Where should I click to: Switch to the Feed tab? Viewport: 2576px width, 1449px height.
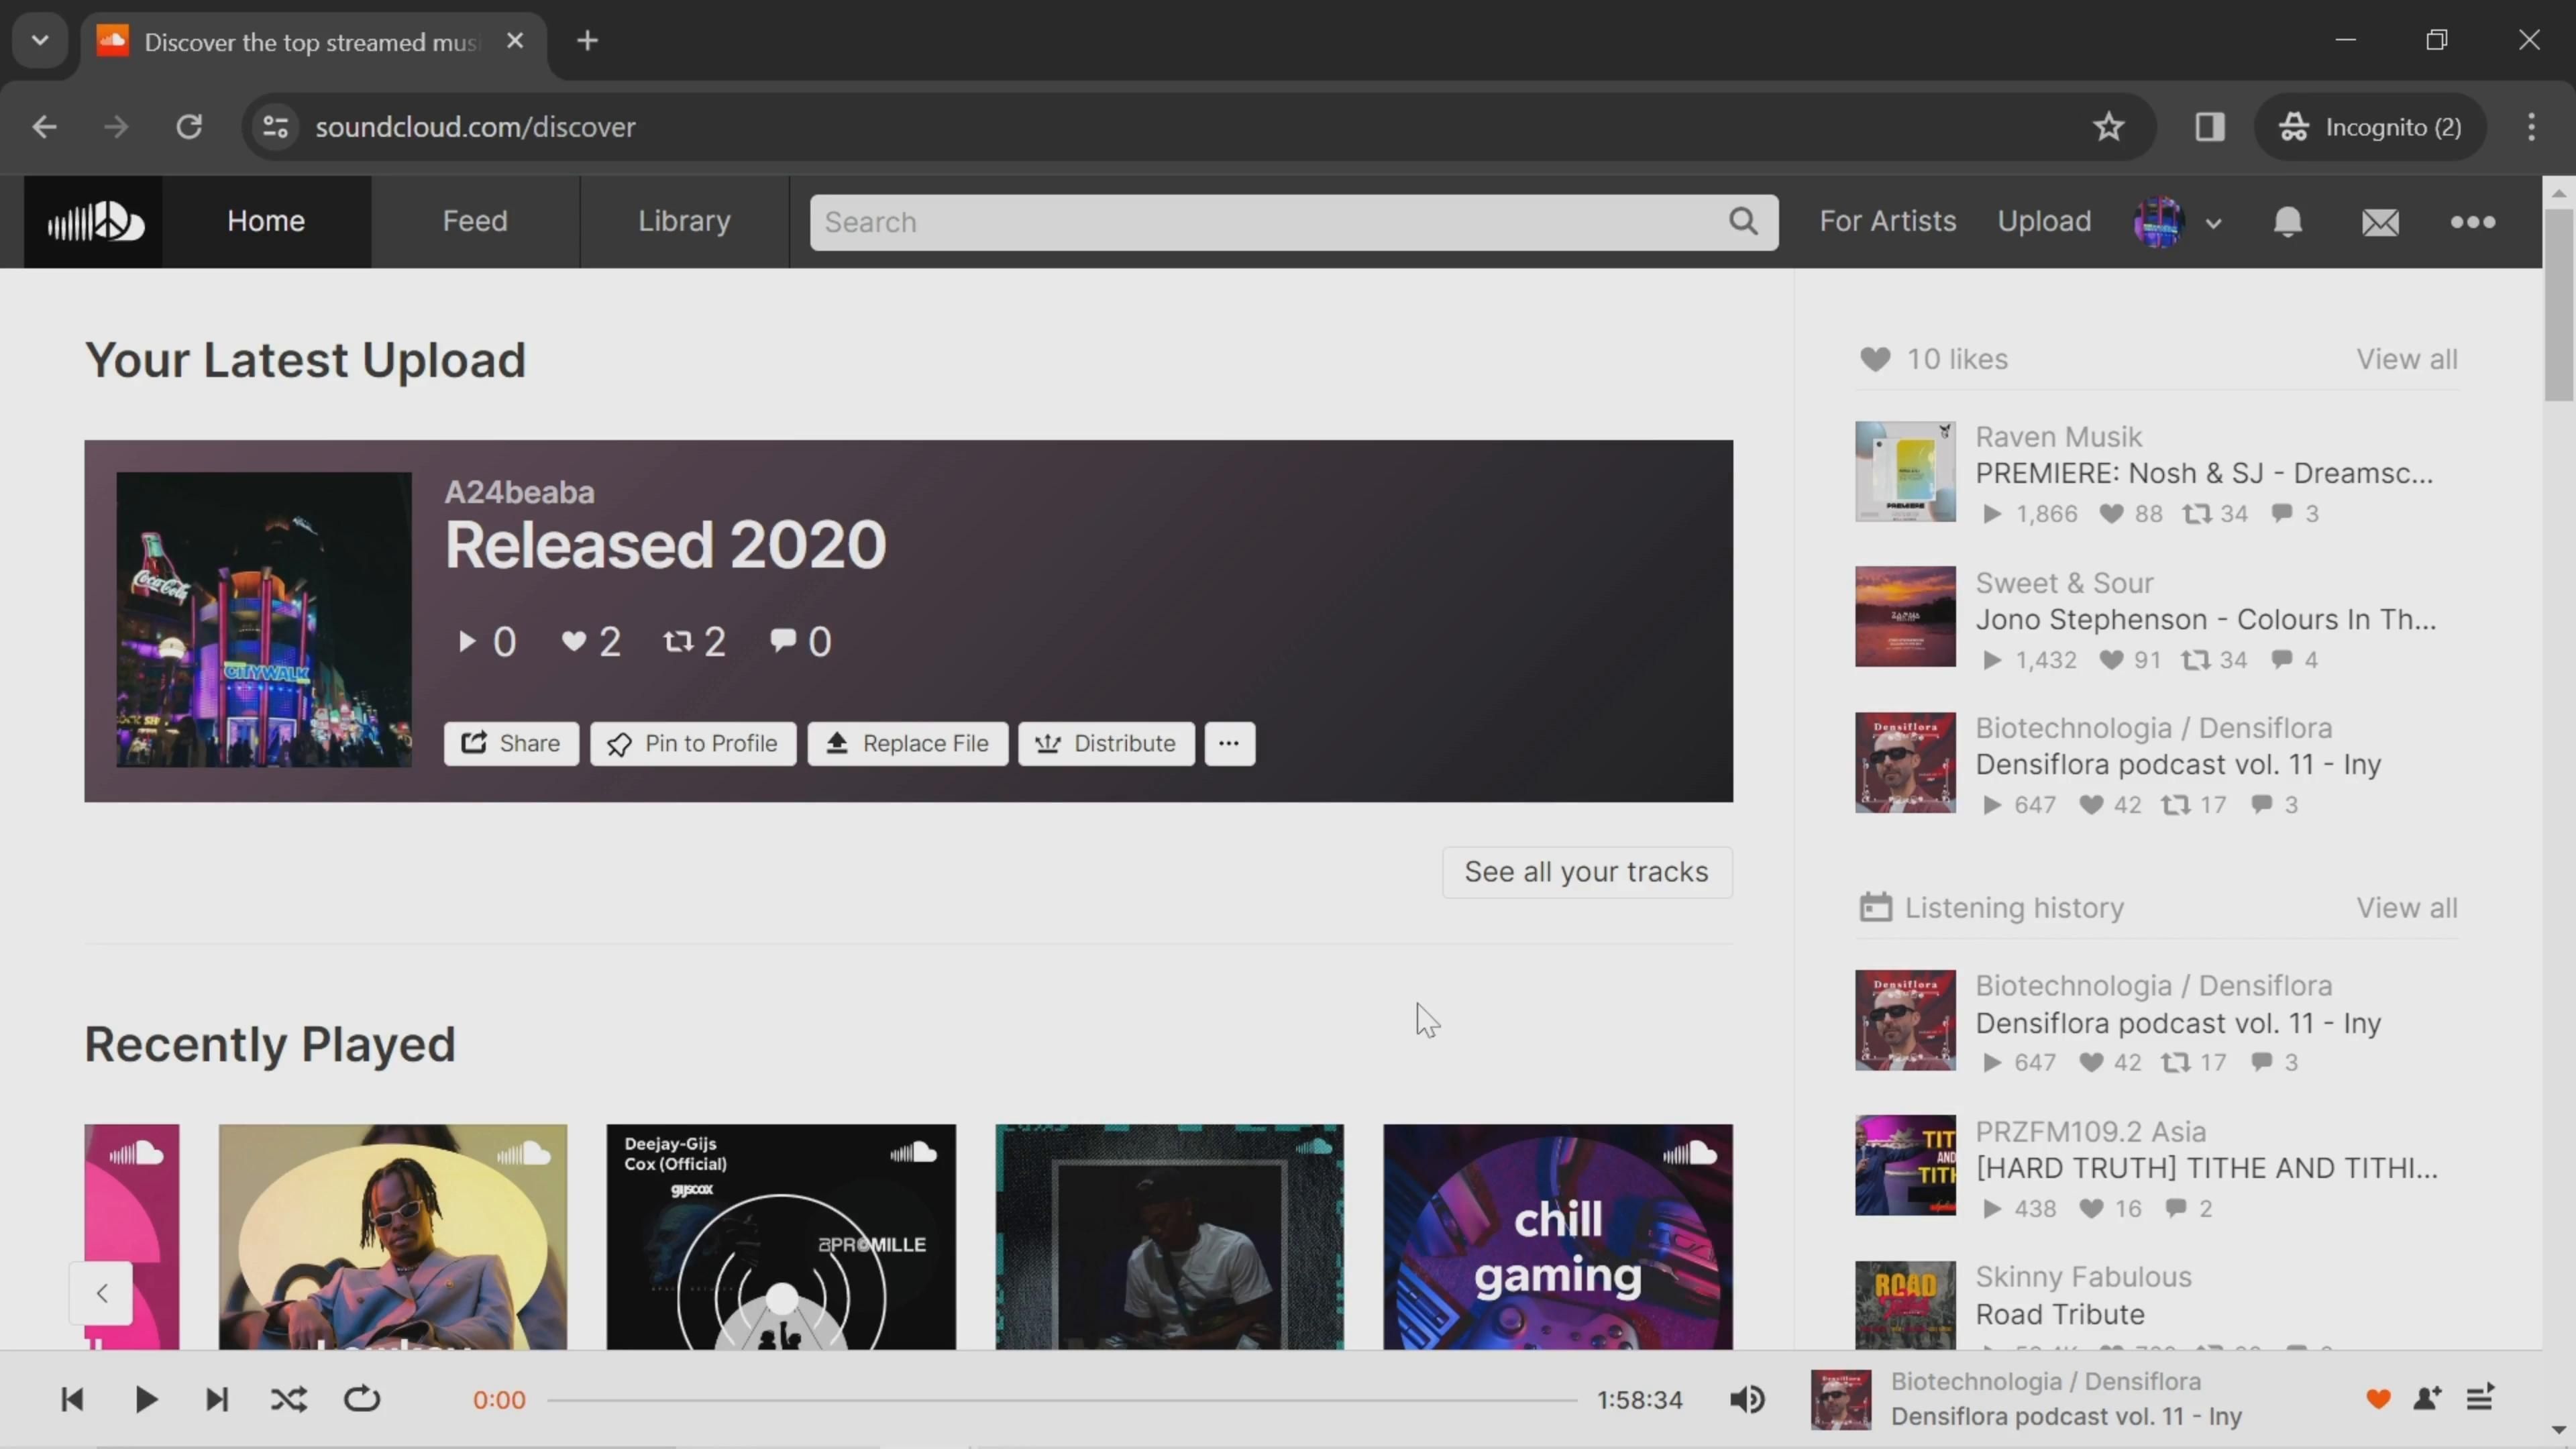click(475, 221)
